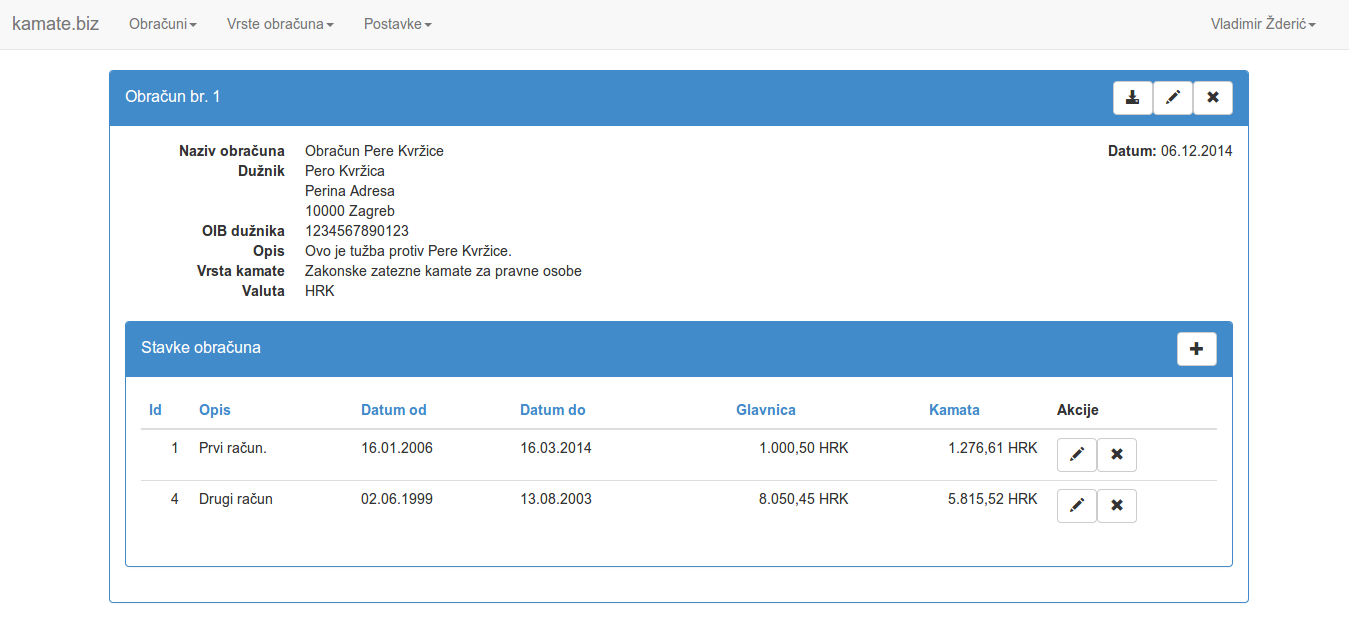
Task: Click the Stavke obračuna panel heading
Action: pos(201,348)
